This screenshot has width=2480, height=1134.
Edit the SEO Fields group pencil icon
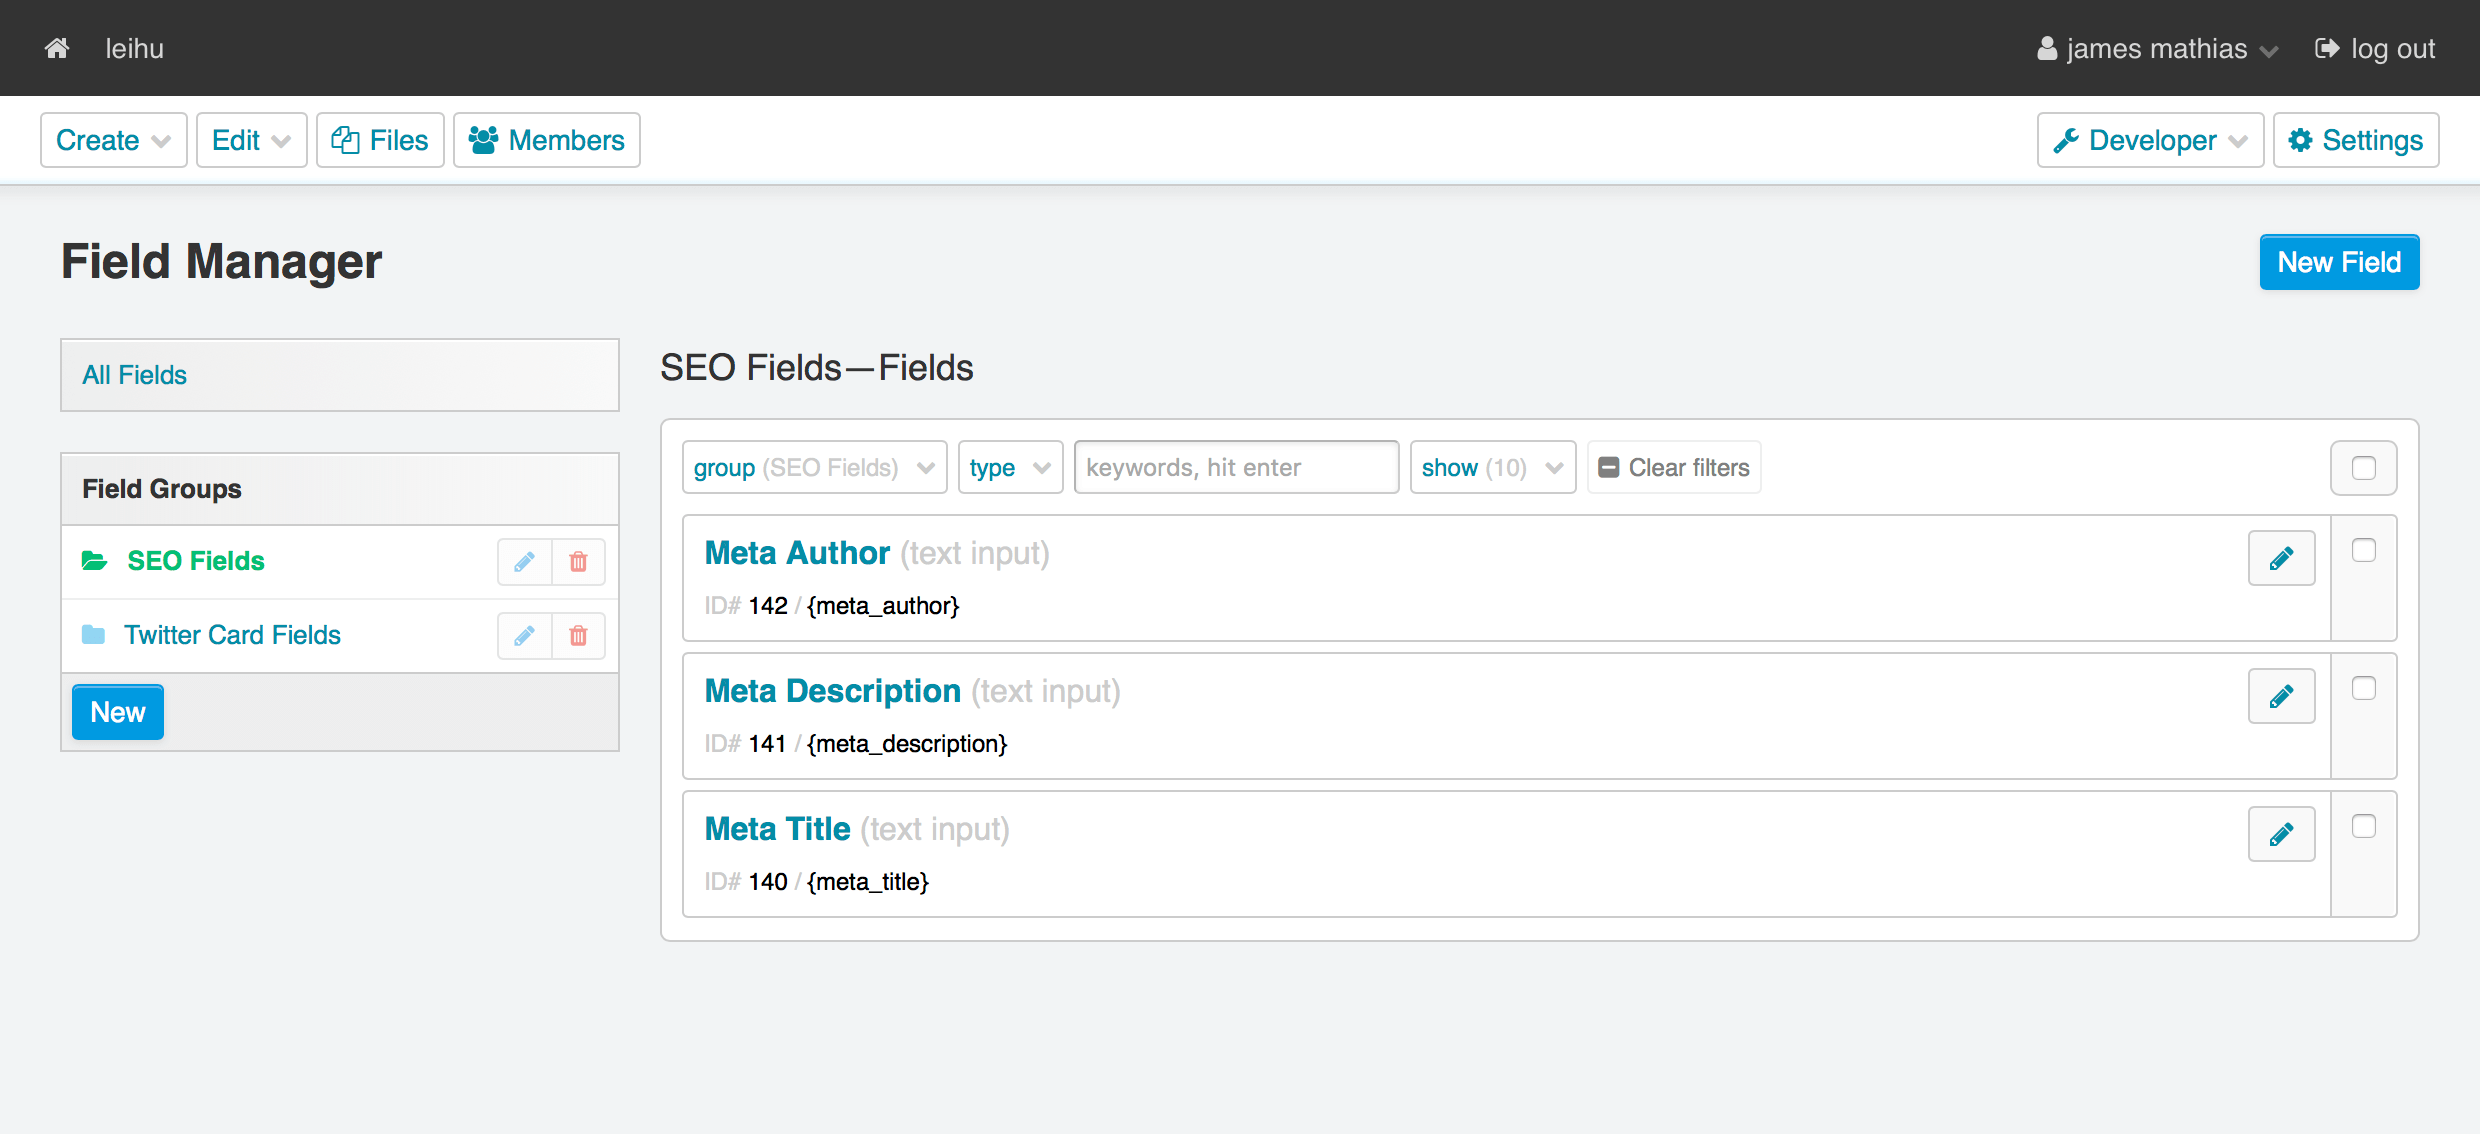pos(524,562)
